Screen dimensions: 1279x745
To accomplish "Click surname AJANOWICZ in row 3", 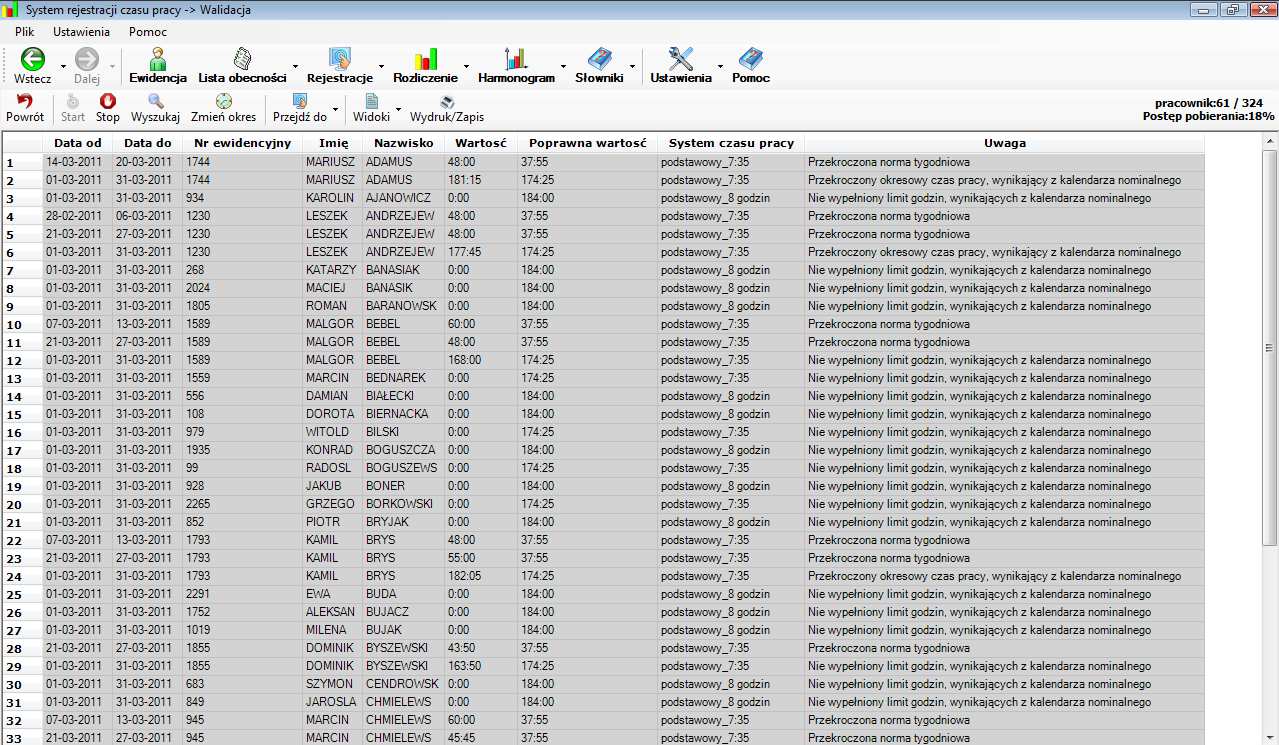I will click(398, 198).
